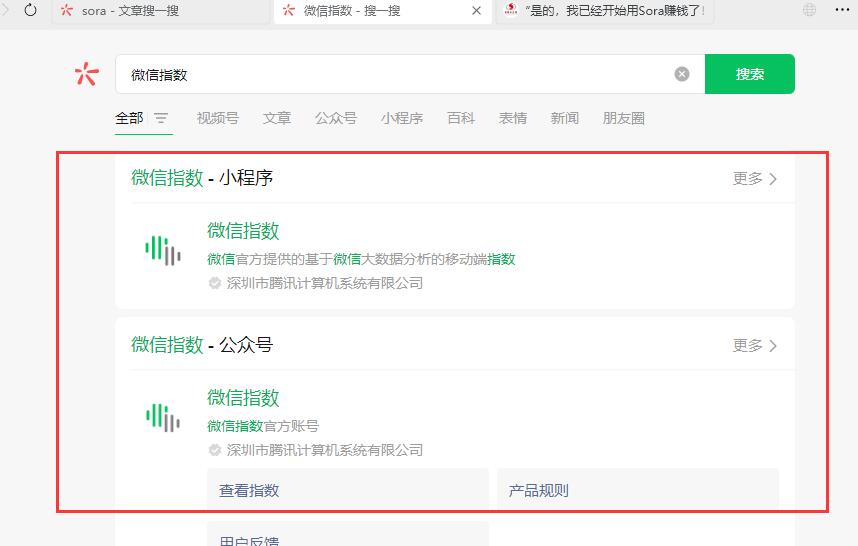The image size is (858, 546).
Task: Open the filter icon next to 全部
Action: click(161, 118)
